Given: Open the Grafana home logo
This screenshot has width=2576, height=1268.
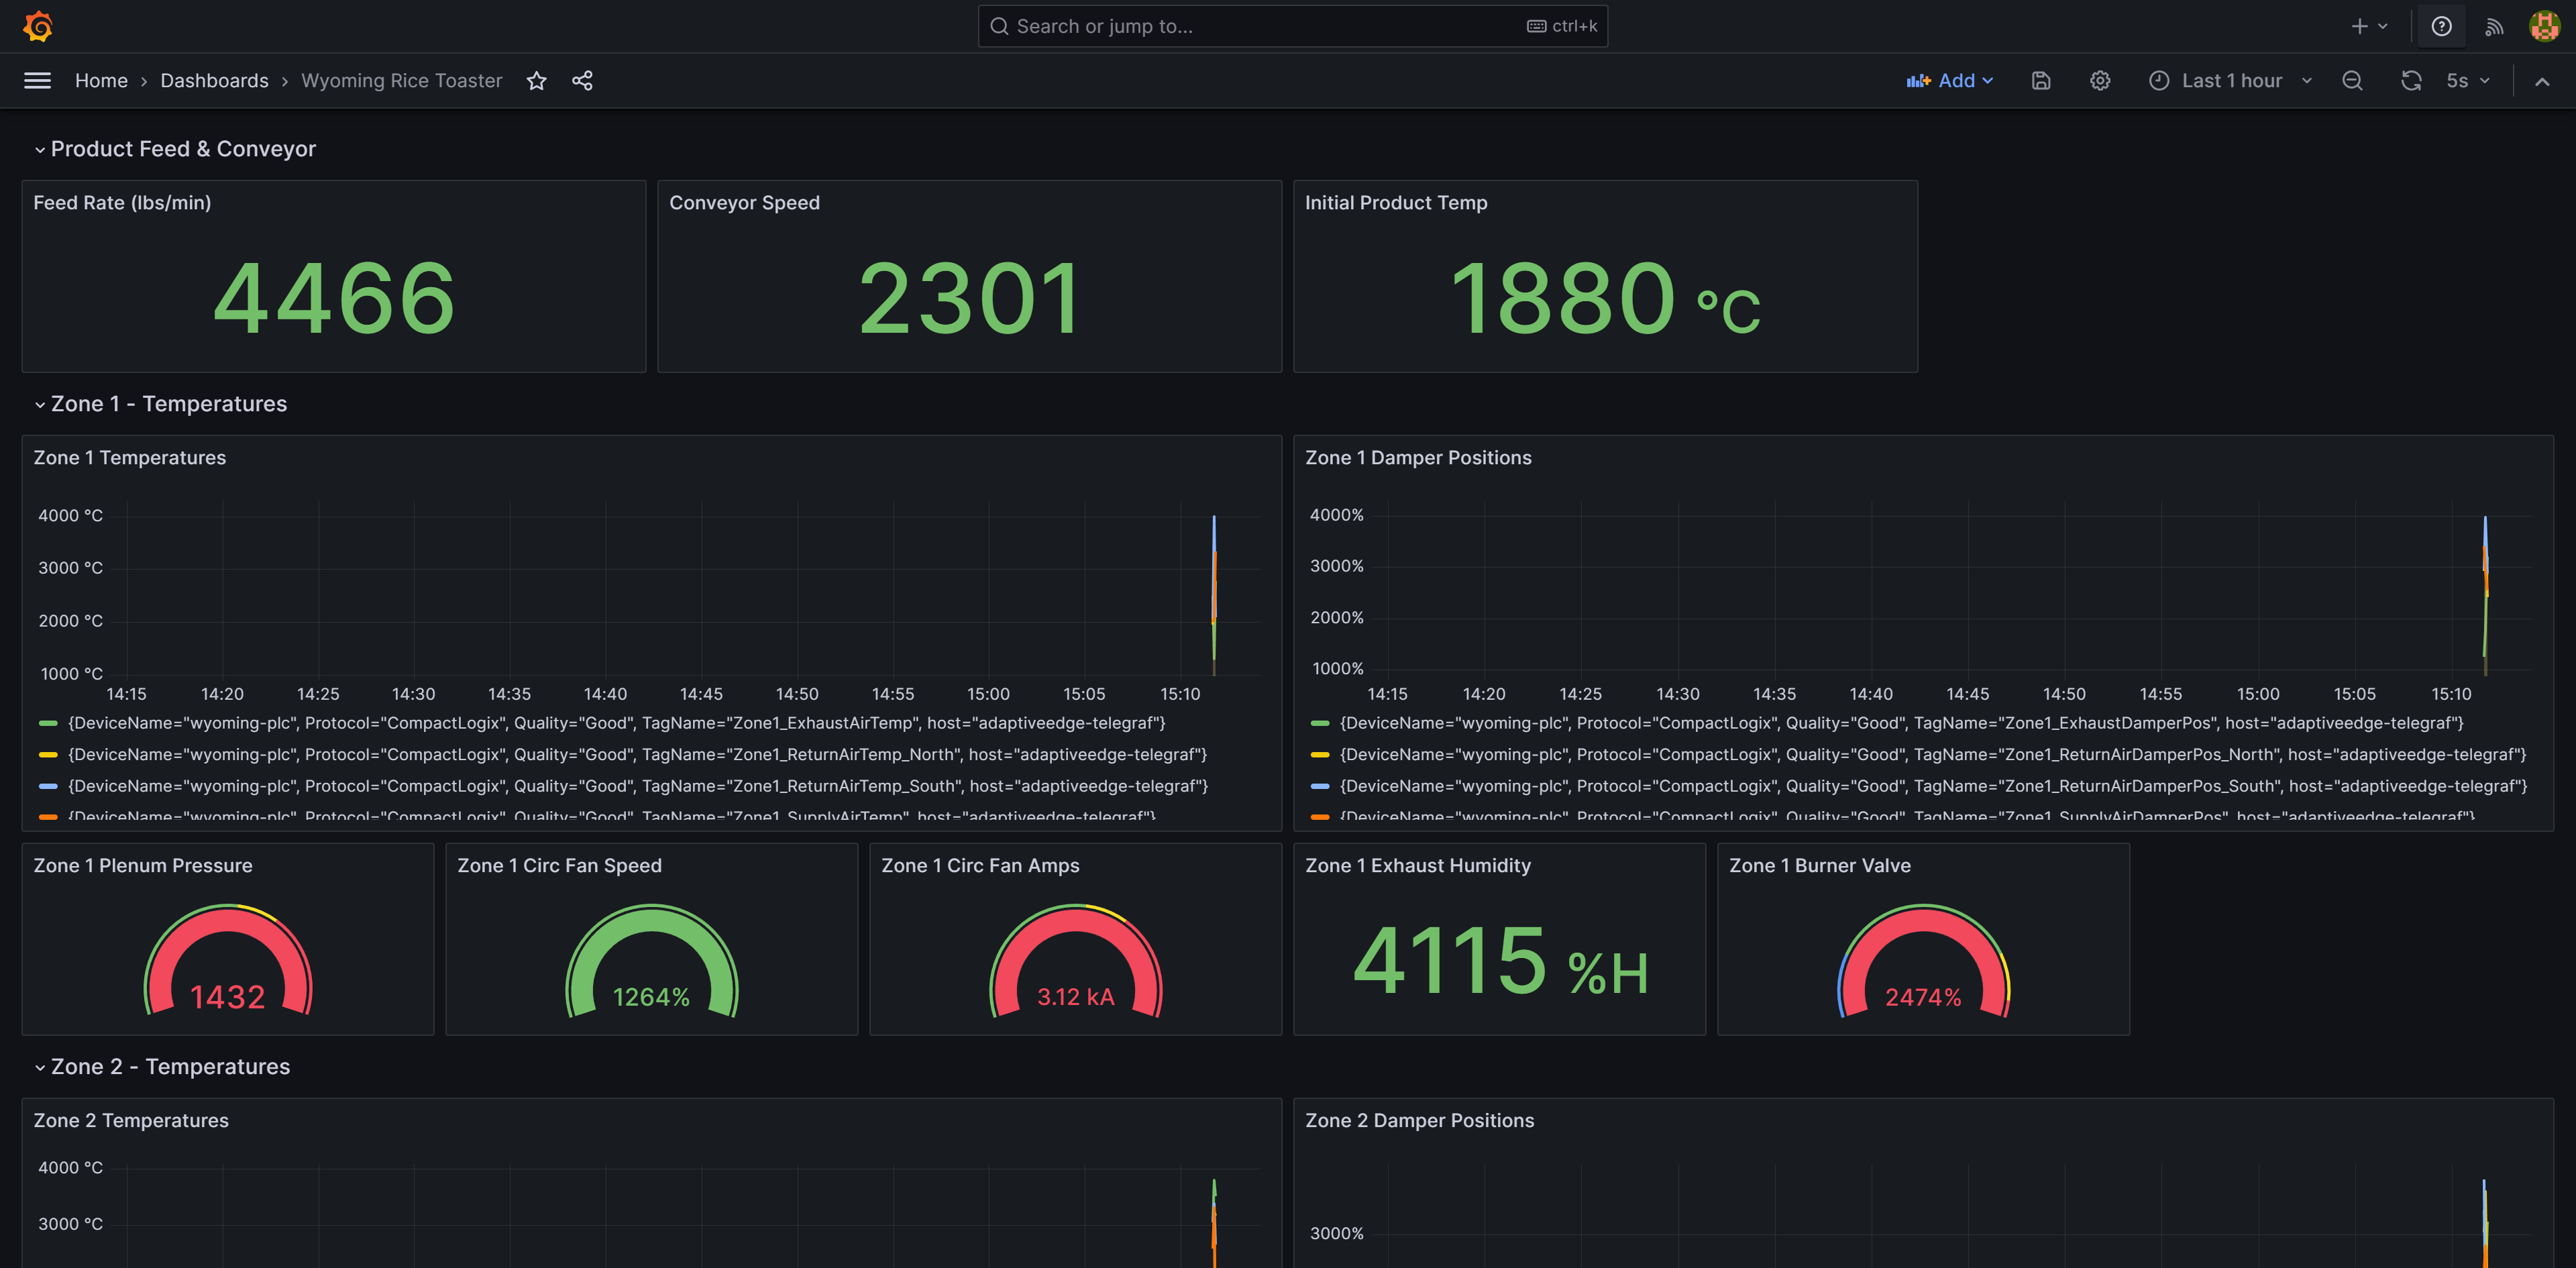Looking at the screenshot, I should coord(37,26).
